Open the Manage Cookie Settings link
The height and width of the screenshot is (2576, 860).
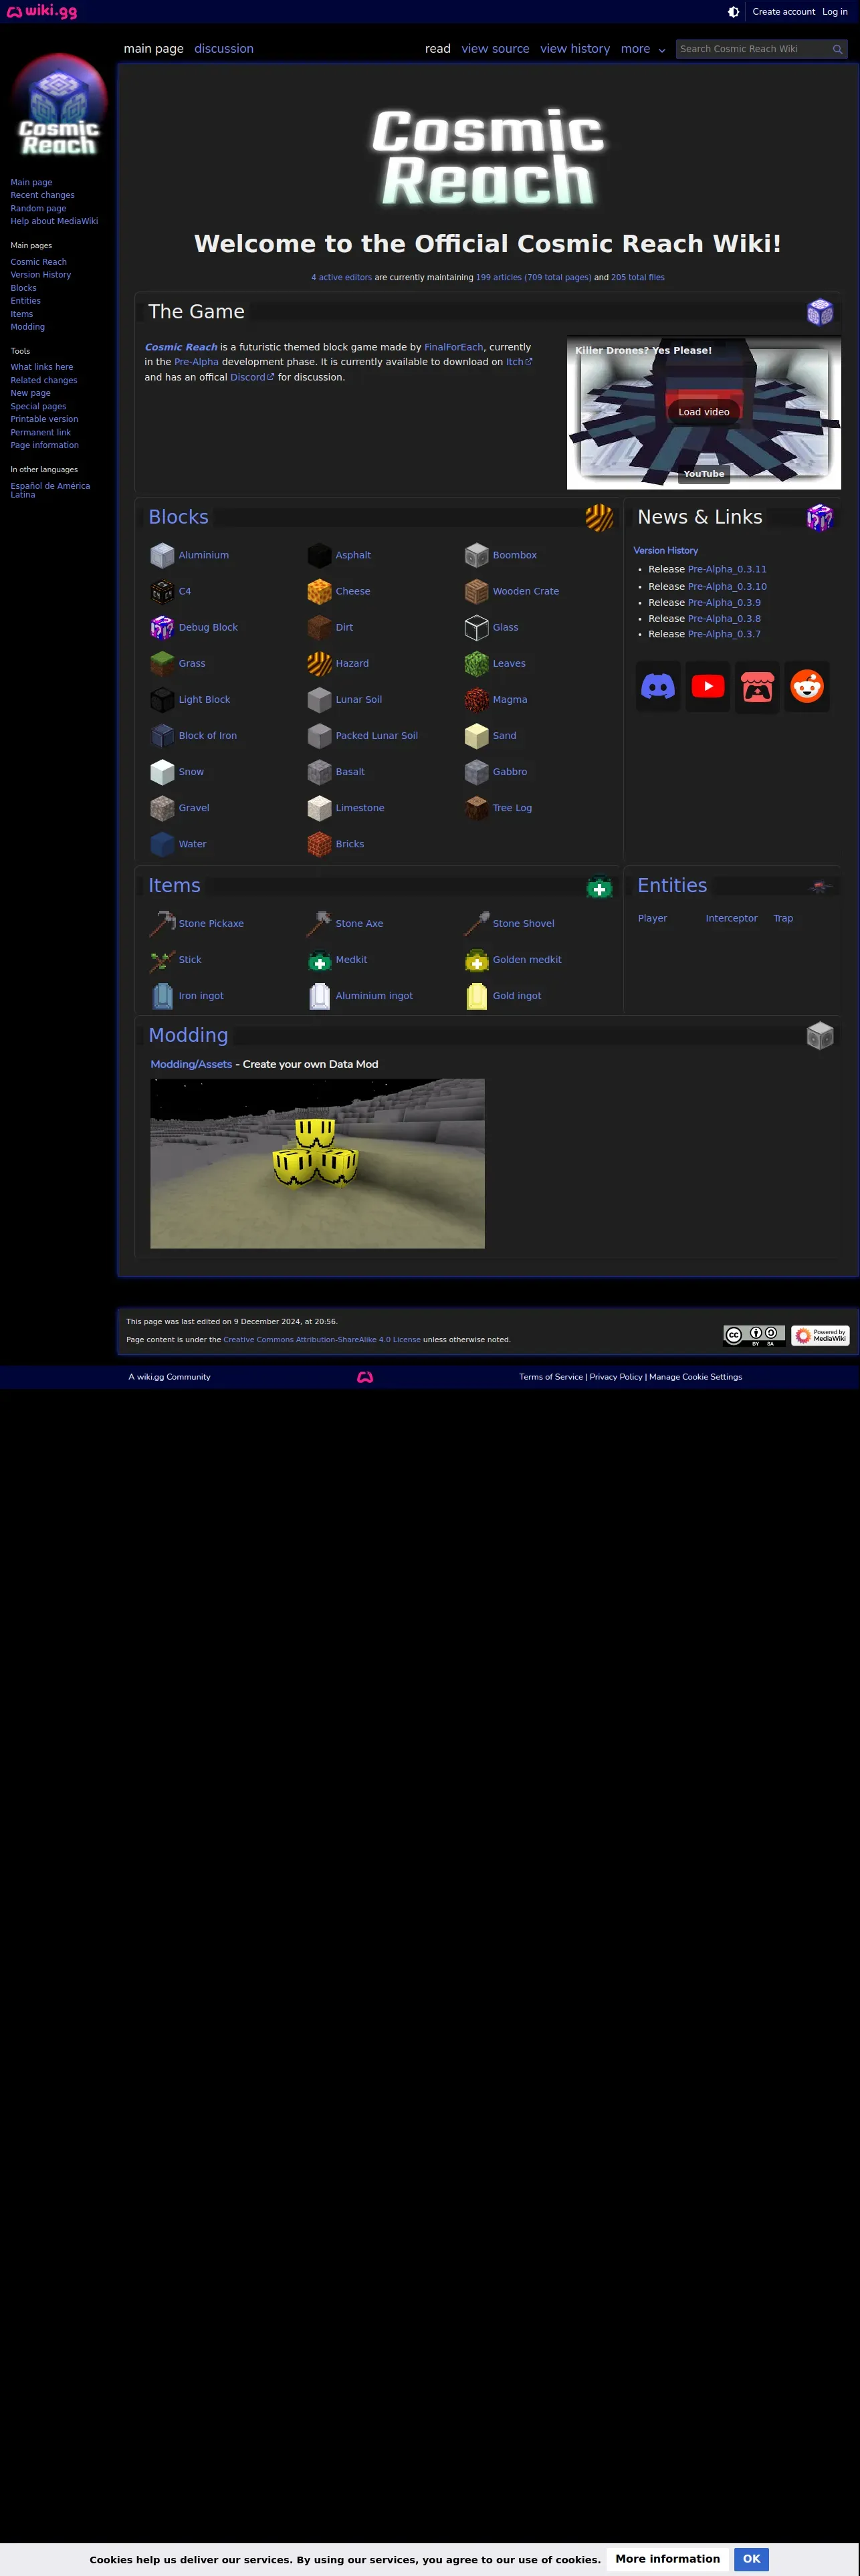click(x=696, y=1377)
